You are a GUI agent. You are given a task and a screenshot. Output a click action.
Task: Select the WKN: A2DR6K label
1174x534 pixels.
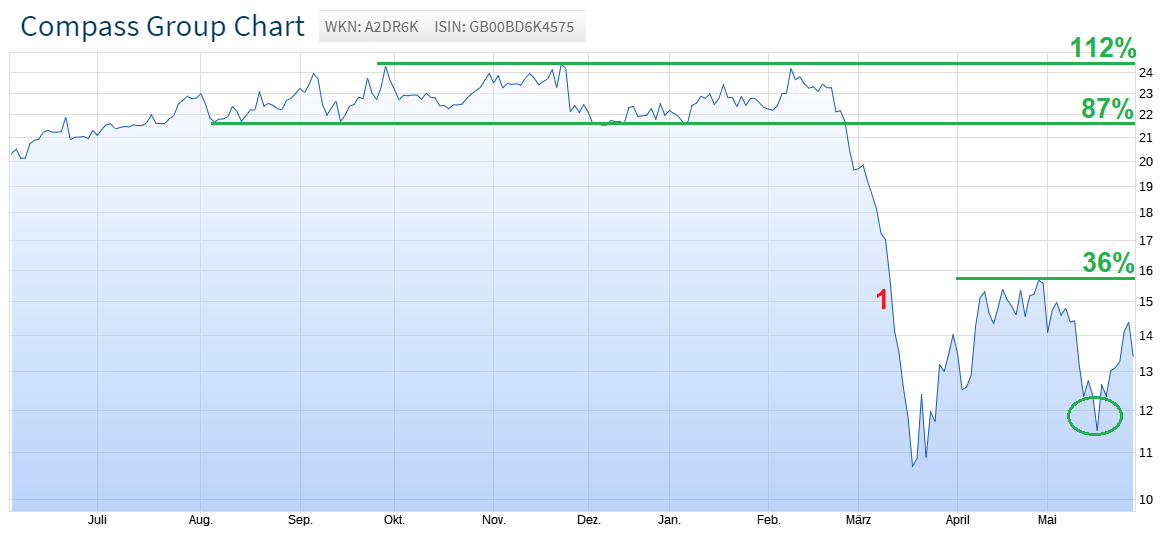[x=371, y=28]
